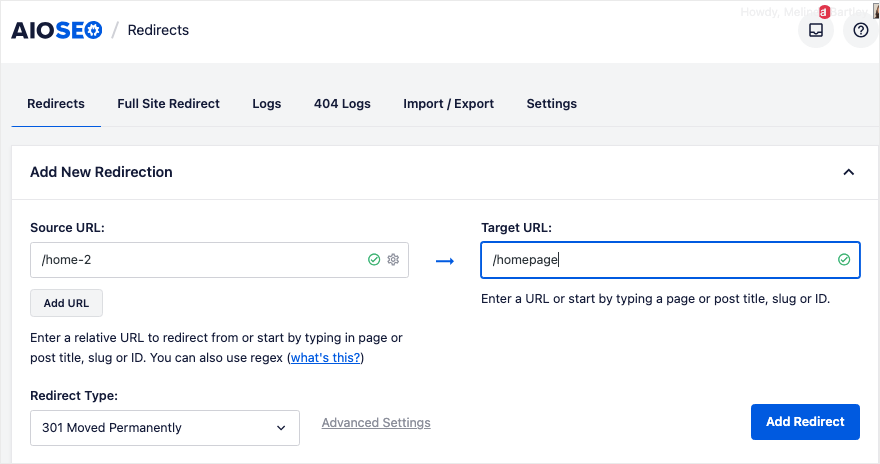880x464 pixels.
Task: Open the Redirect Type dropdown
Action: (165, 428)
